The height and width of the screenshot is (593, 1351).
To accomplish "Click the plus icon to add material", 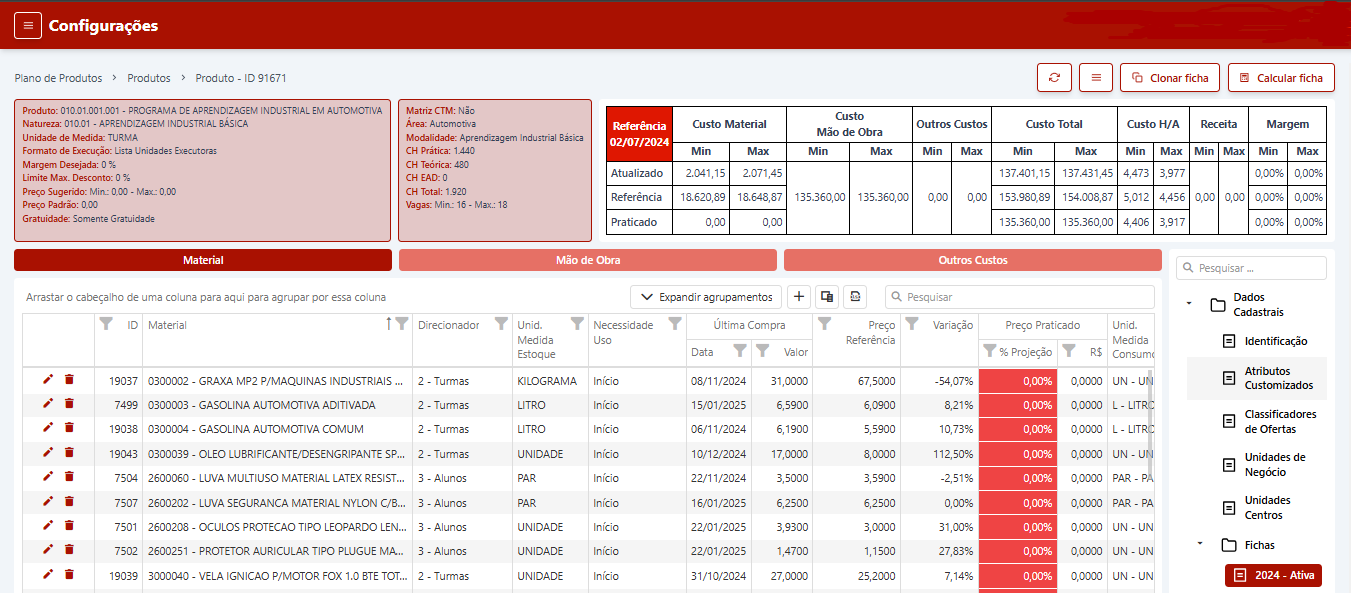I will [799, 297].
